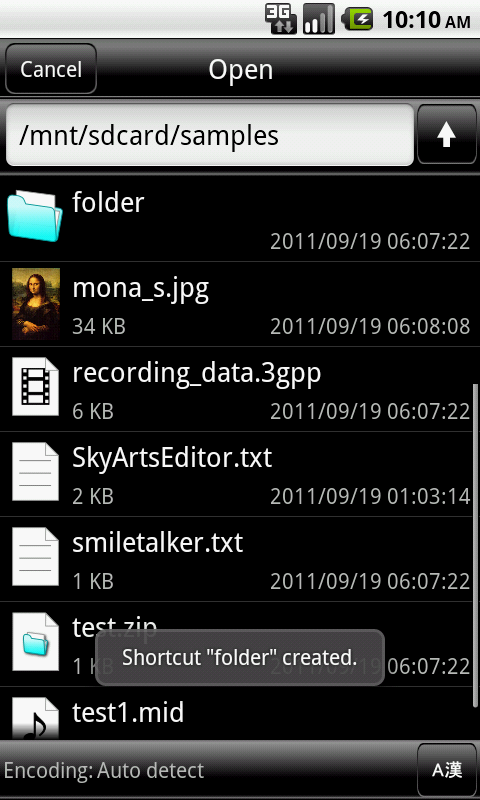
Task: Open the entry named folder
Action: [240, 219]
